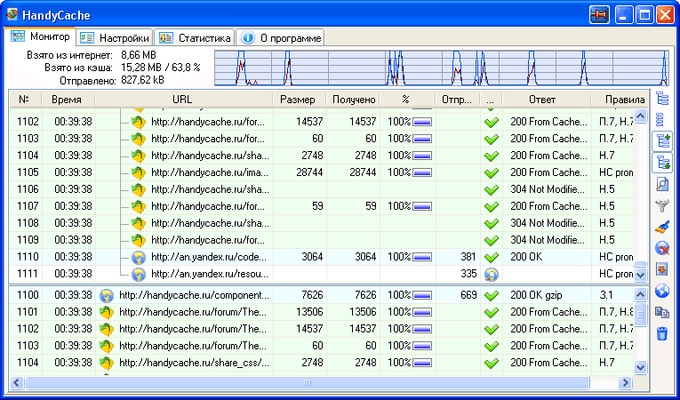This screenshot has height=400, width=680.
Task: Click the globe icon of row 1110
Action: tap(138, 258)
